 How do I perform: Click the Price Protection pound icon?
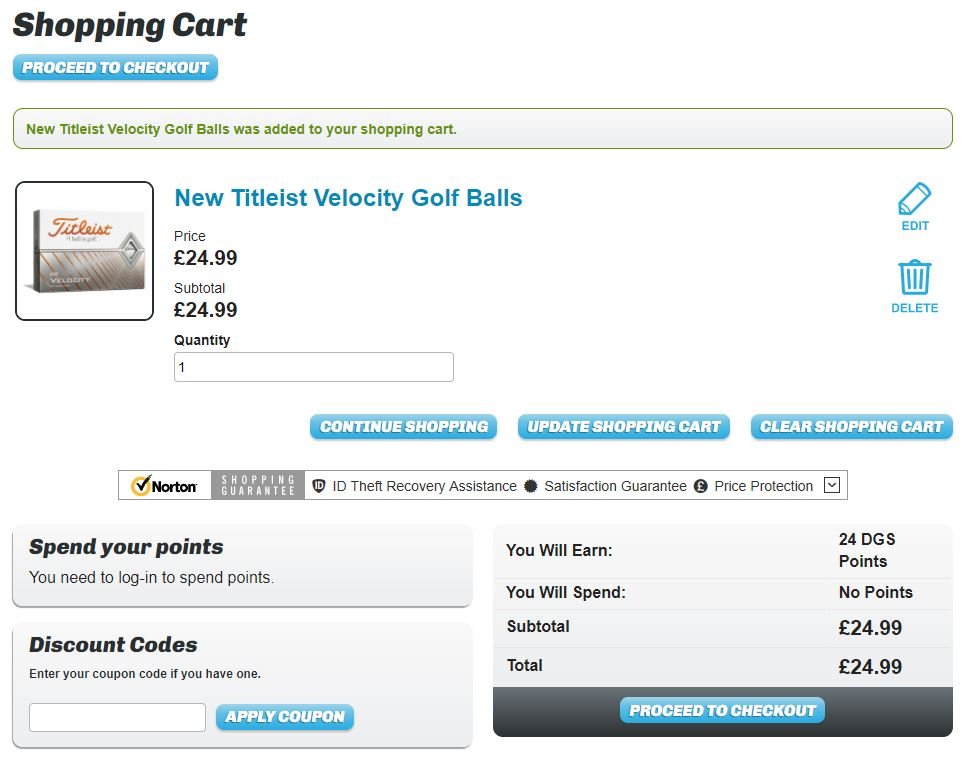coord(701,486)
